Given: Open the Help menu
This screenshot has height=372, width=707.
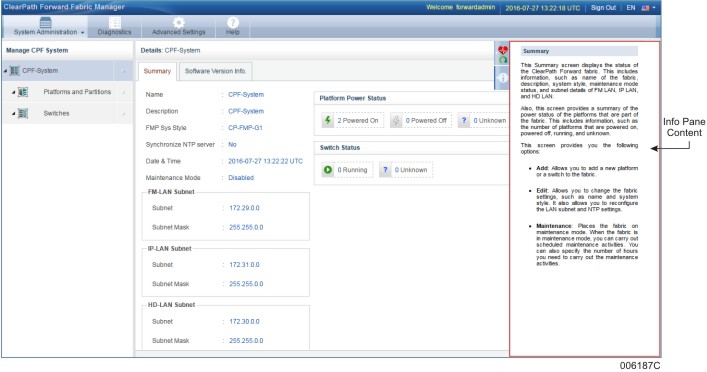Looking at the screenshot, I should point(233,27).
